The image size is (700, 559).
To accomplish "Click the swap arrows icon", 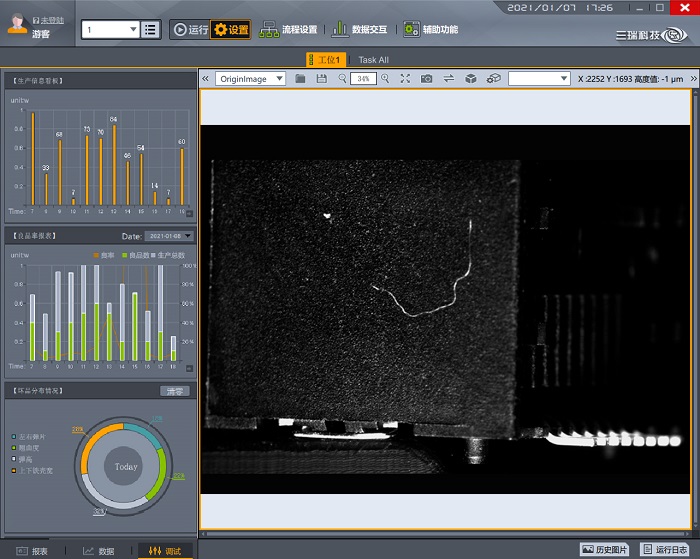I will pos(449,78).
